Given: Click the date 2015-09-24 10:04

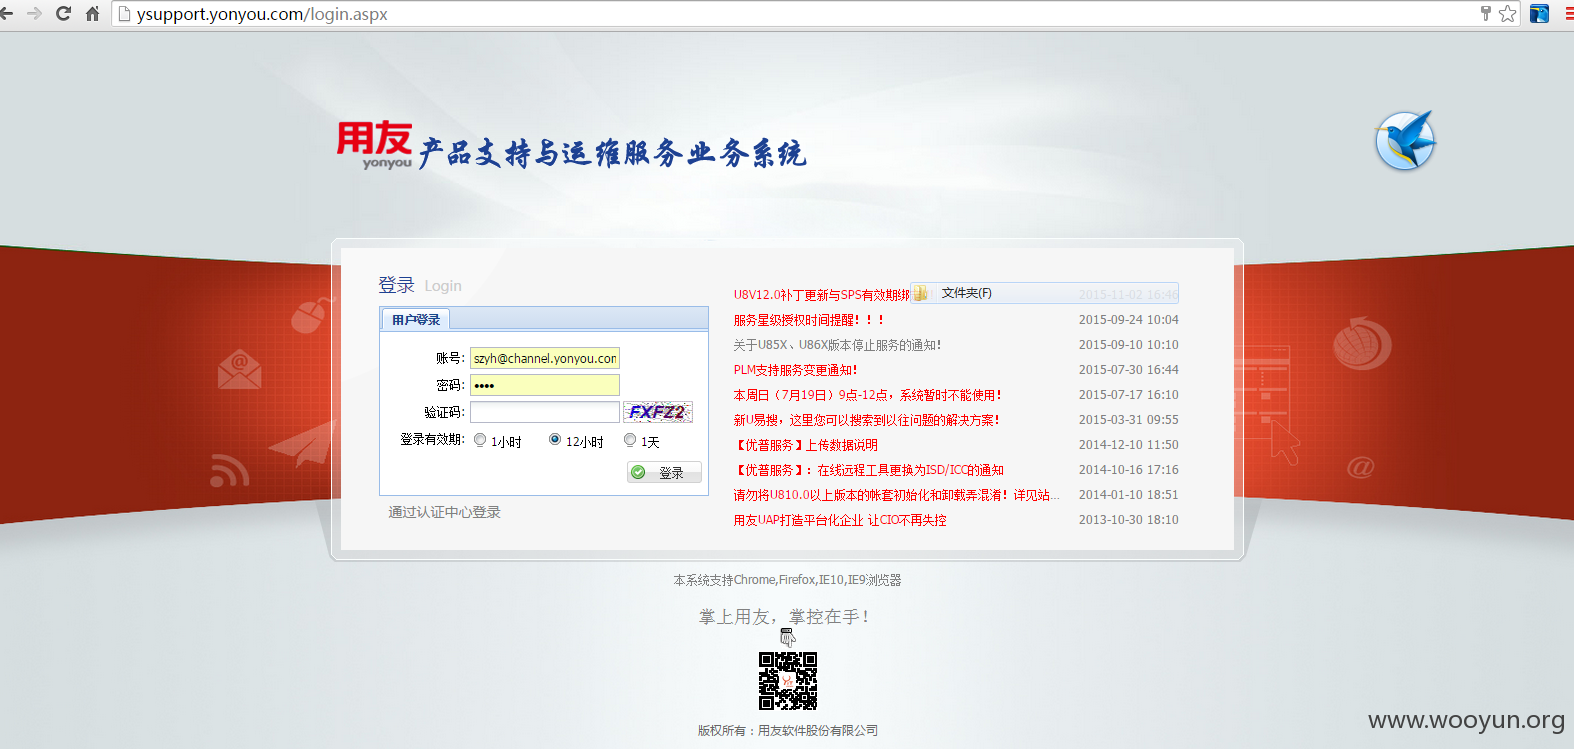Looking at the screenshot, I should click(x=1128, y=320).
